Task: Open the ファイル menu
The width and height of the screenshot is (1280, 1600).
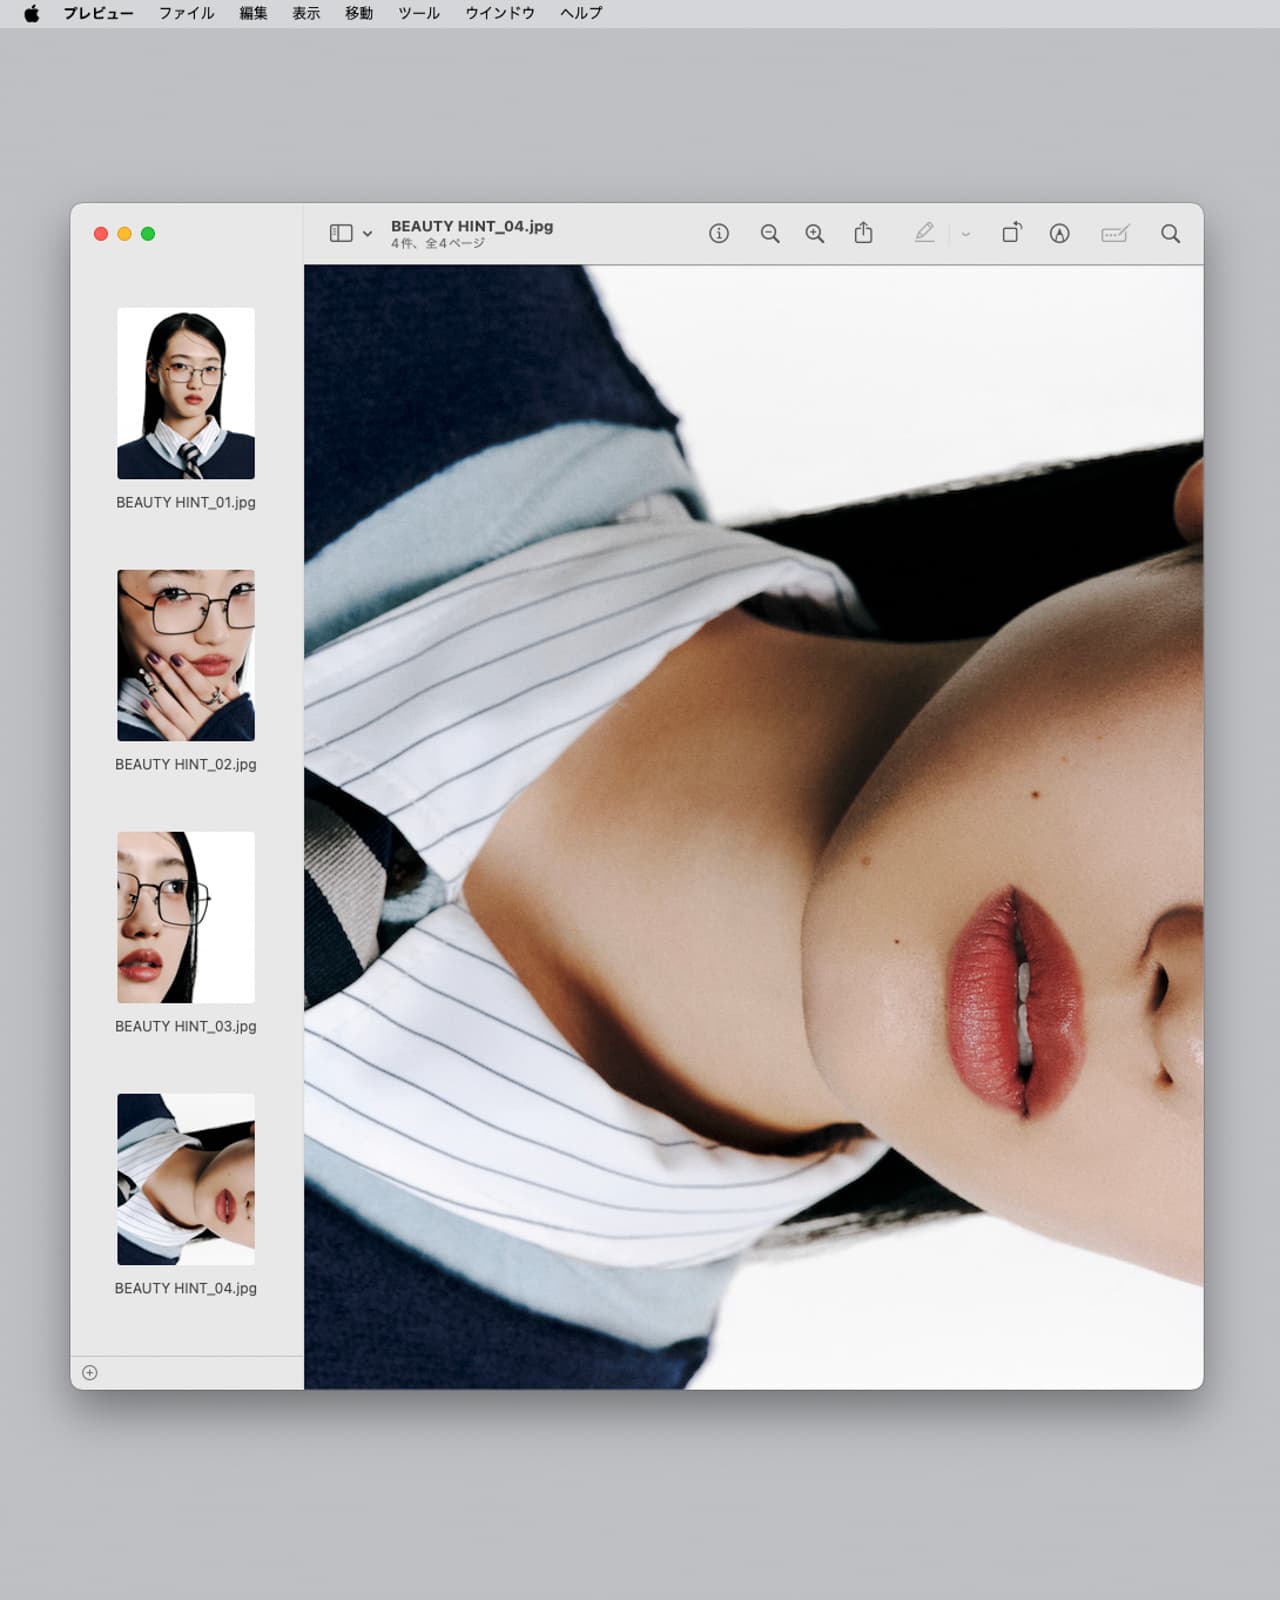Action: click(x=186, y=13)
